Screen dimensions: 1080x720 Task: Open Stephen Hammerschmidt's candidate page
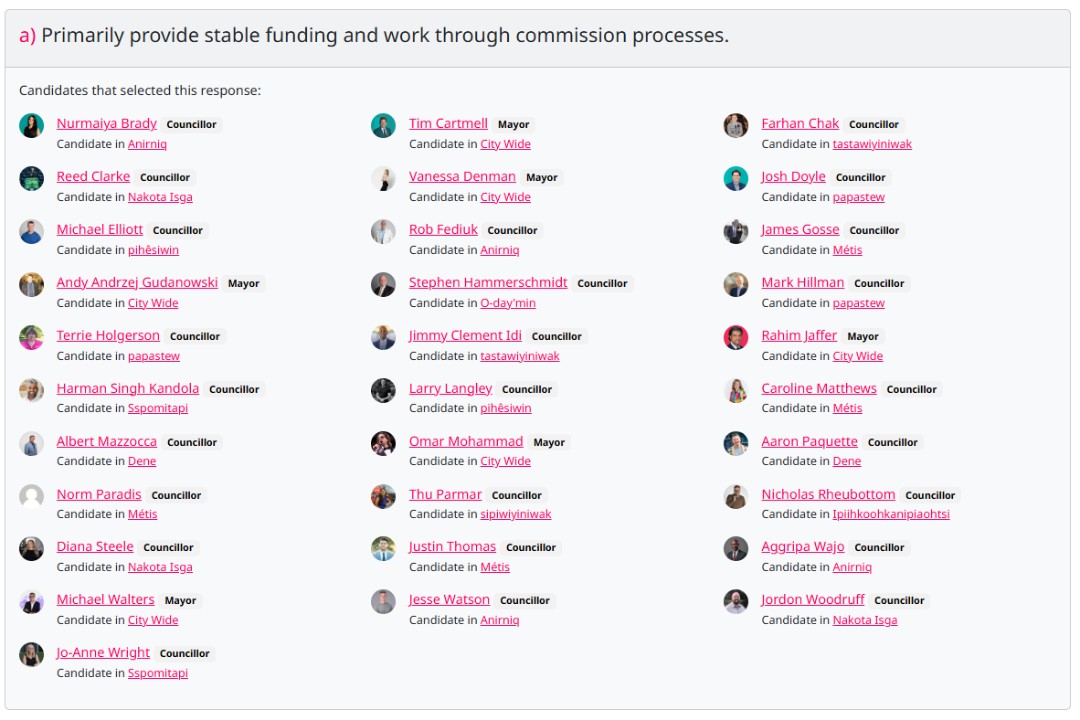pos(488,283)
